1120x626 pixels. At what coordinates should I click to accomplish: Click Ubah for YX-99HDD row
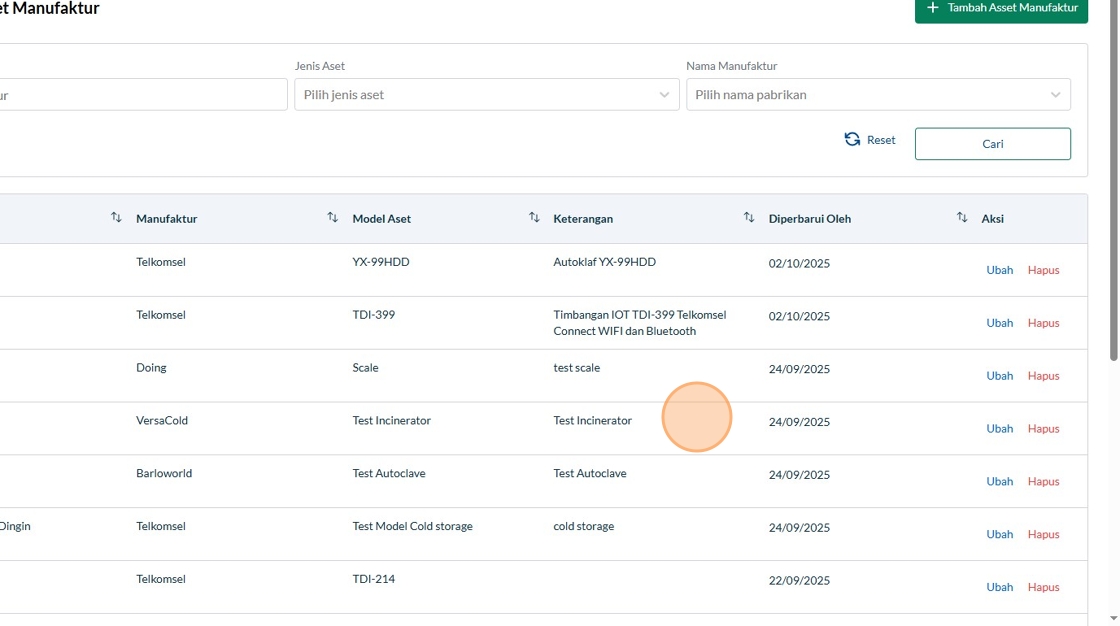[1000, 270]
